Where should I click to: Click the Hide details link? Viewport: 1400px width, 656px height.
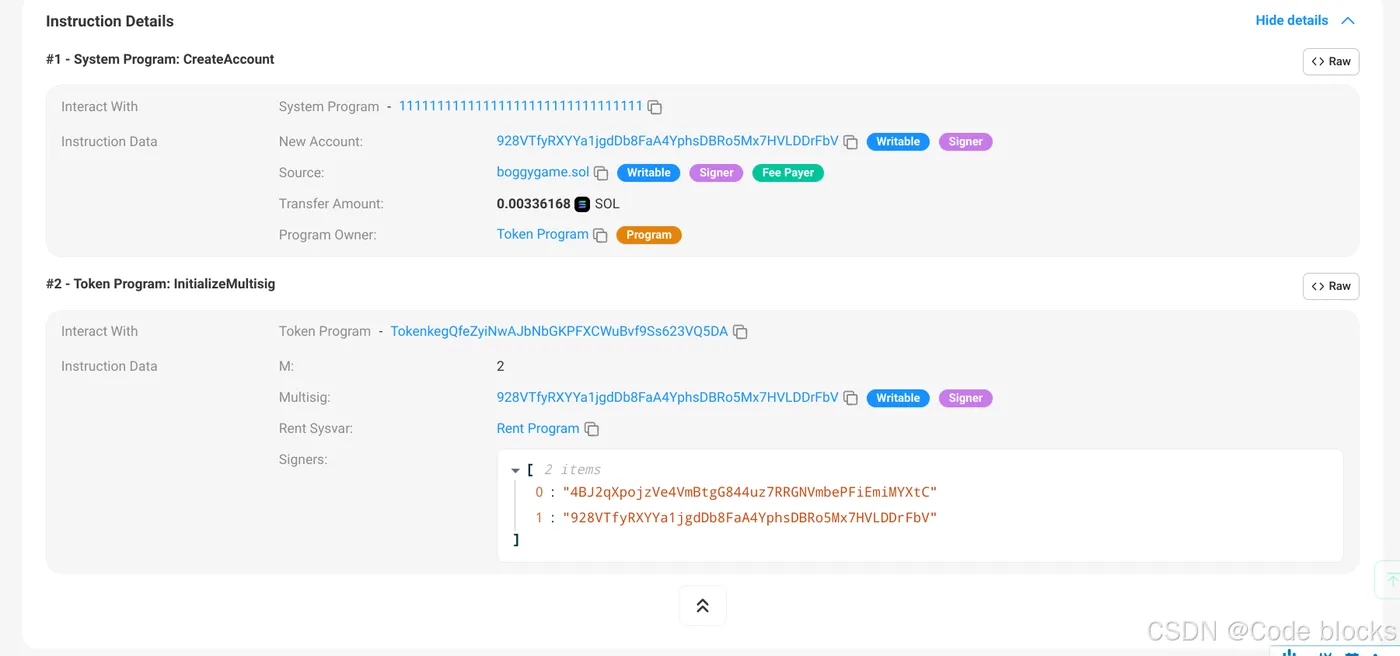(1292, 20)
